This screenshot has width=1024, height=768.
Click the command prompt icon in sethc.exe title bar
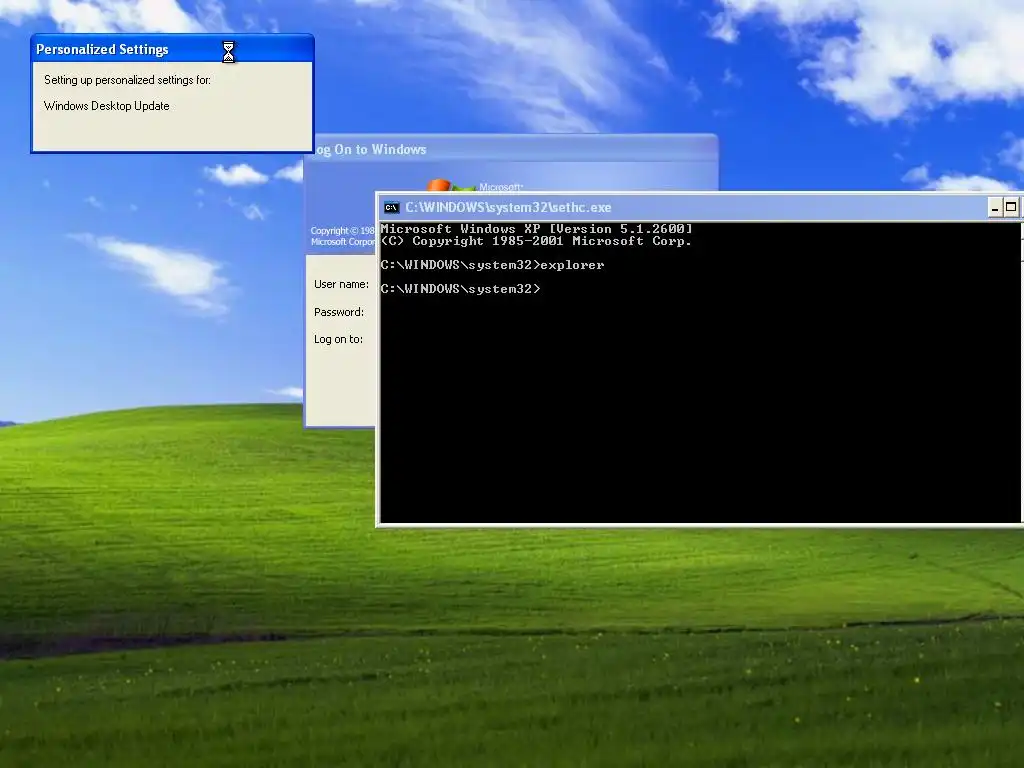point(391,208)
